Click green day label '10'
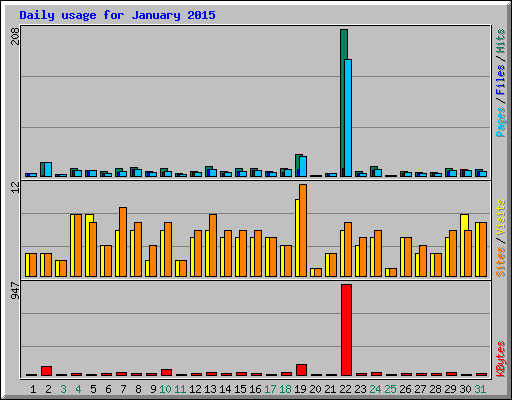The image size is (512, 400). coord(165,389)
